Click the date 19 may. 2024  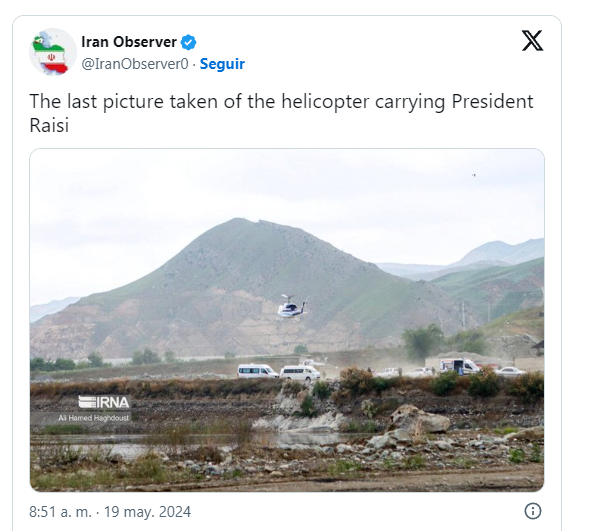point(147,512)
